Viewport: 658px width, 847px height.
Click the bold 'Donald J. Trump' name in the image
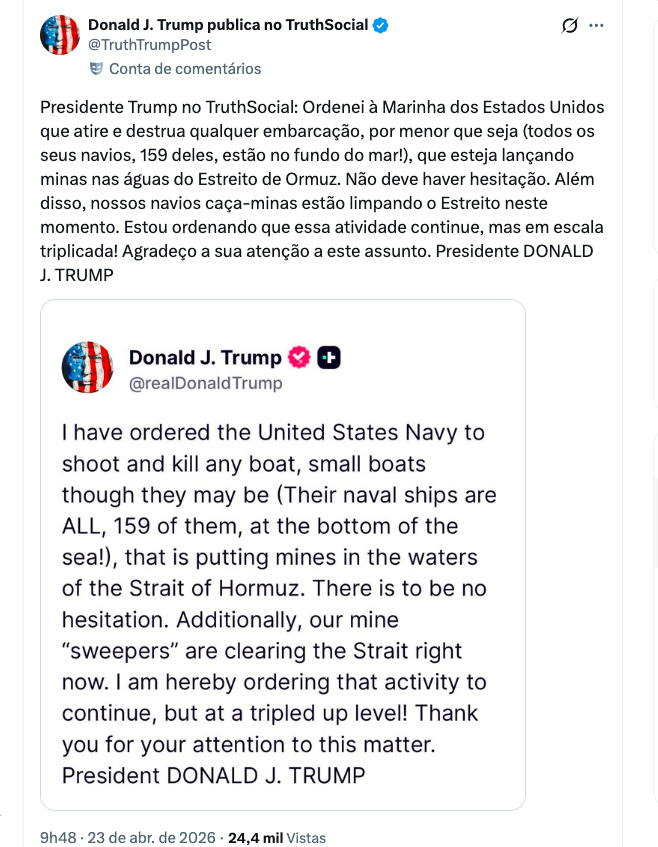pyautogui.click(x=205, y=358)
